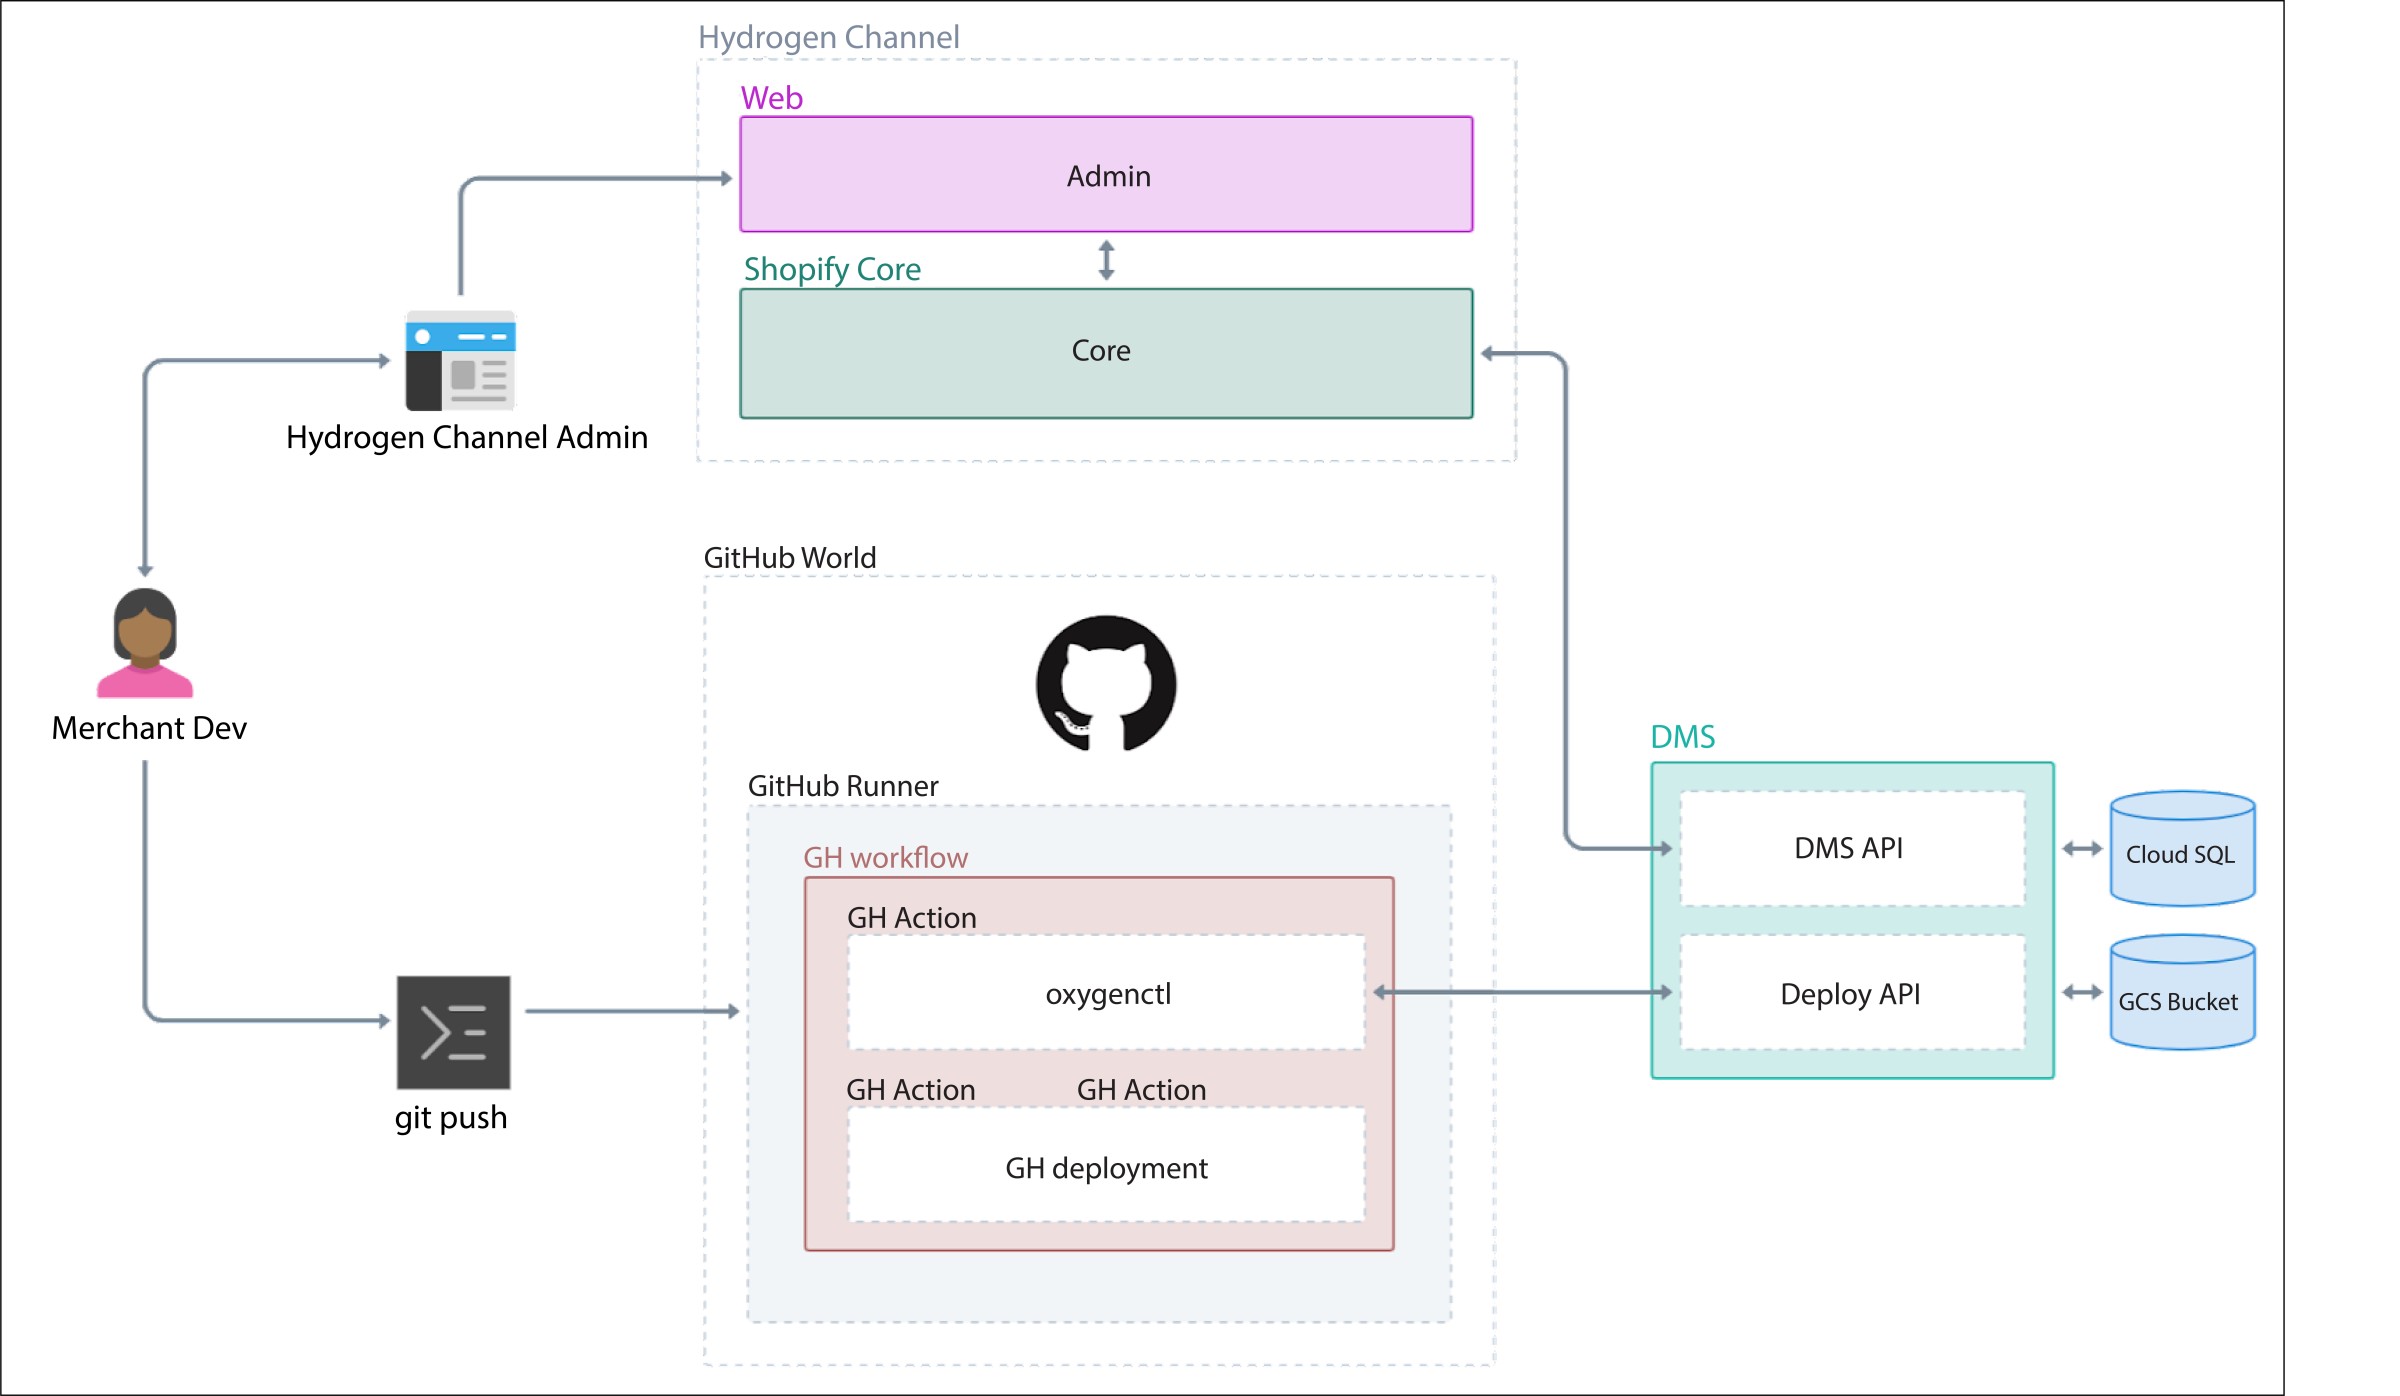Viewport: 2400px width, 1396px height.
Task: Click the git push terminal icon
Action: click(453, 1033)
